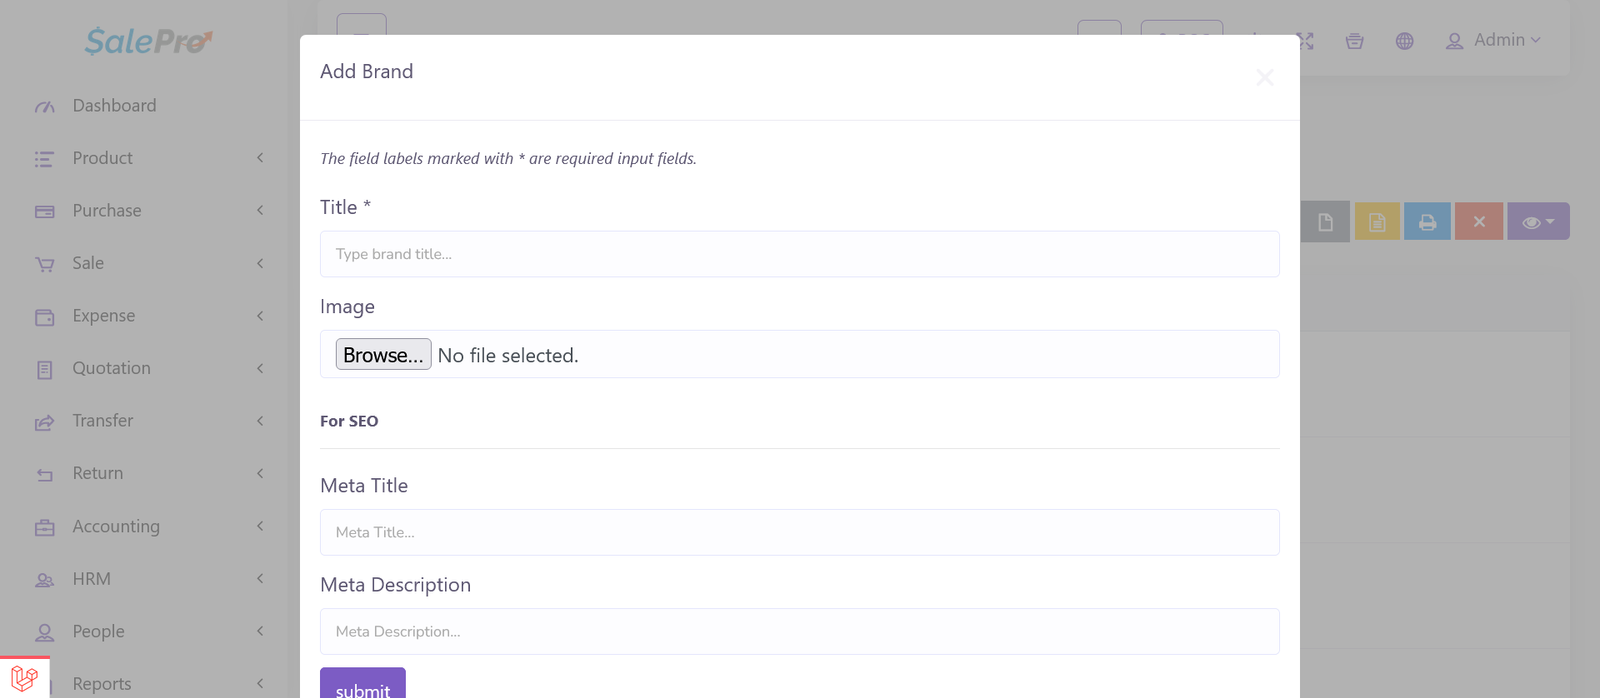Click the Dashboard gauge icon

point(45,106)
